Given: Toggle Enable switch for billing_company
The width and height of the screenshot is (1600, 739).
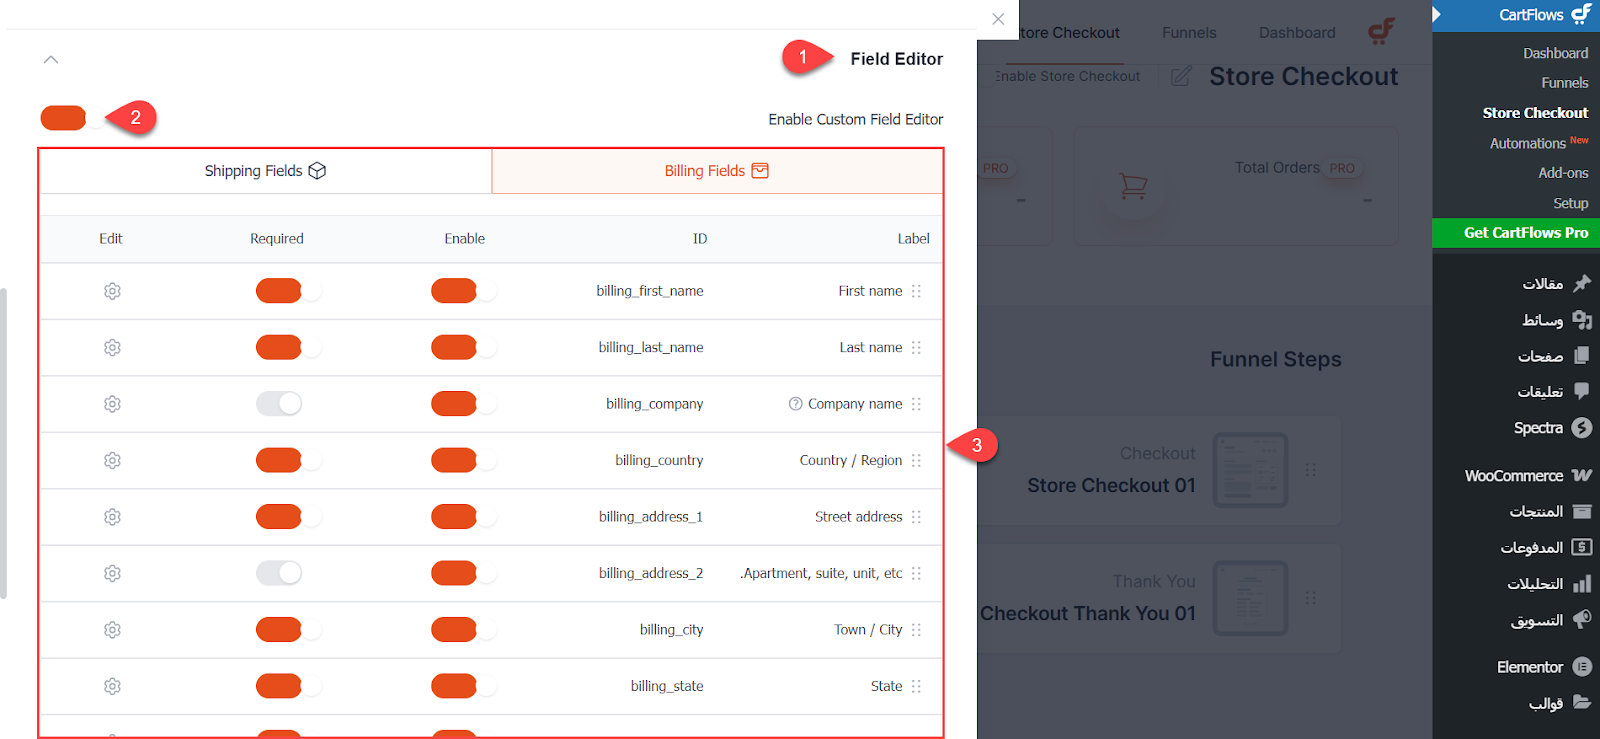Looking at the screenshot, I should tap(463, 404).
